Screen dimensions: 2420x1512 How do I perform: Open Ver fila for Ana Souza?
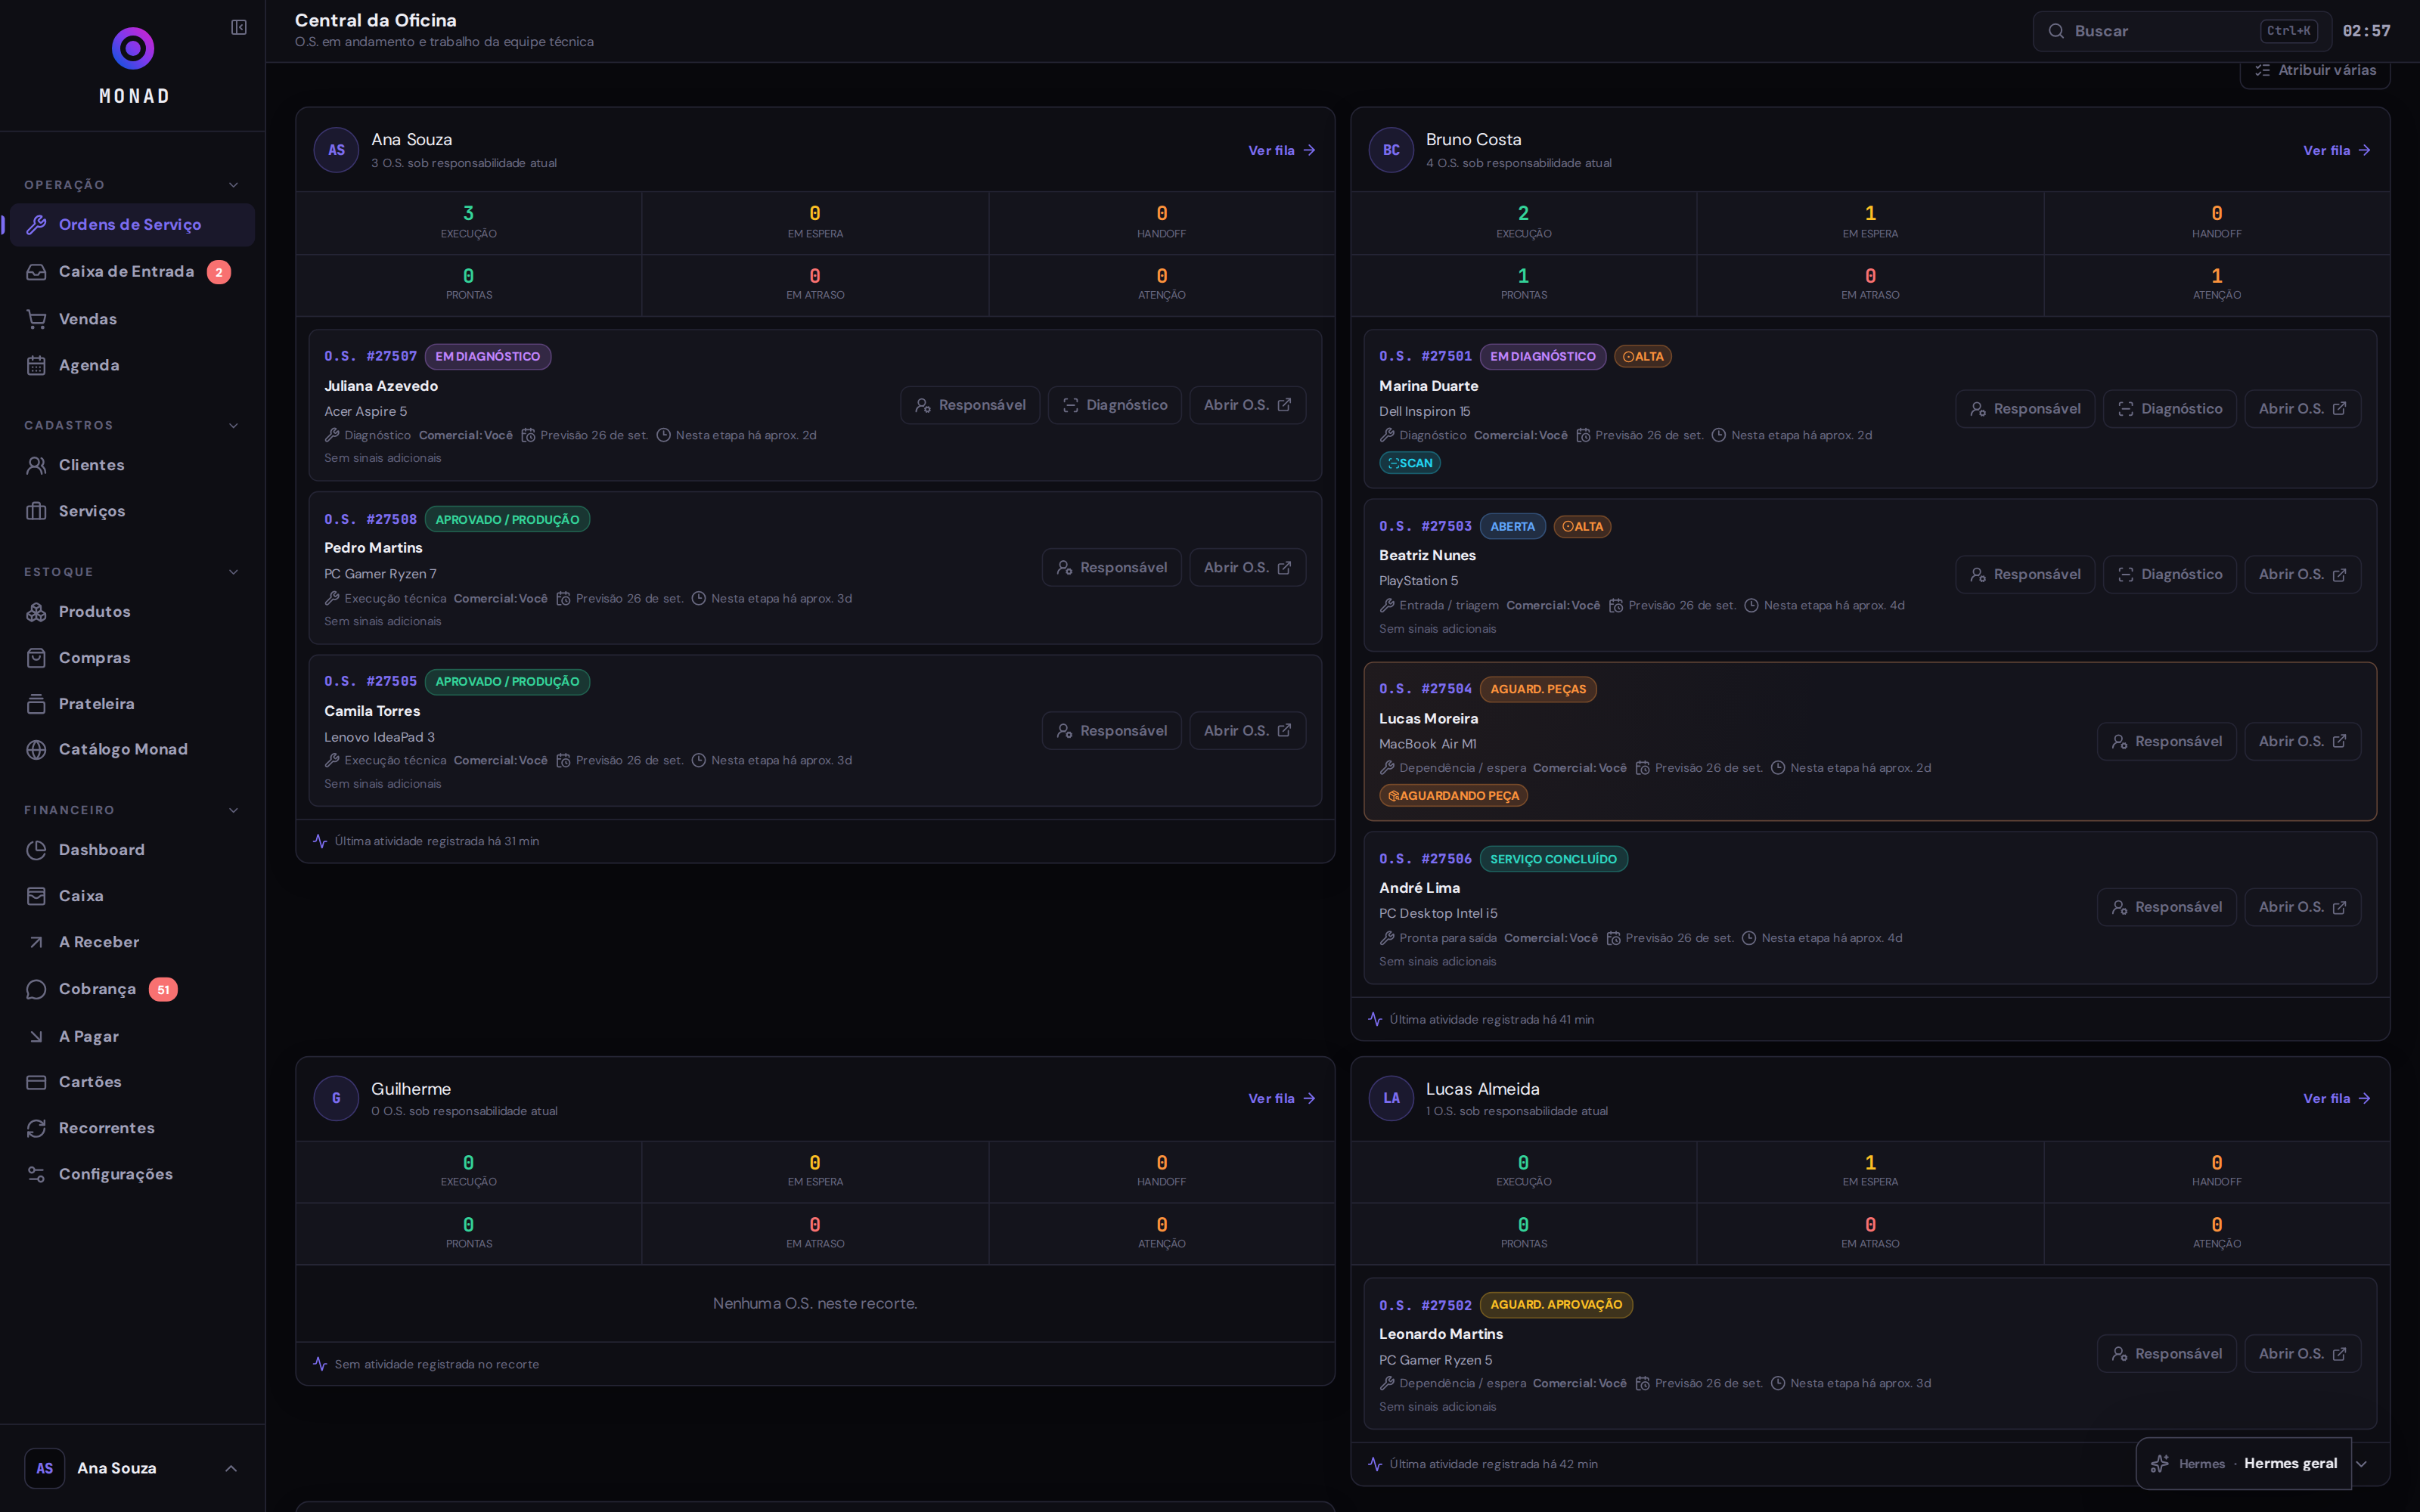pyautogui.click(x=1282, y=150)
